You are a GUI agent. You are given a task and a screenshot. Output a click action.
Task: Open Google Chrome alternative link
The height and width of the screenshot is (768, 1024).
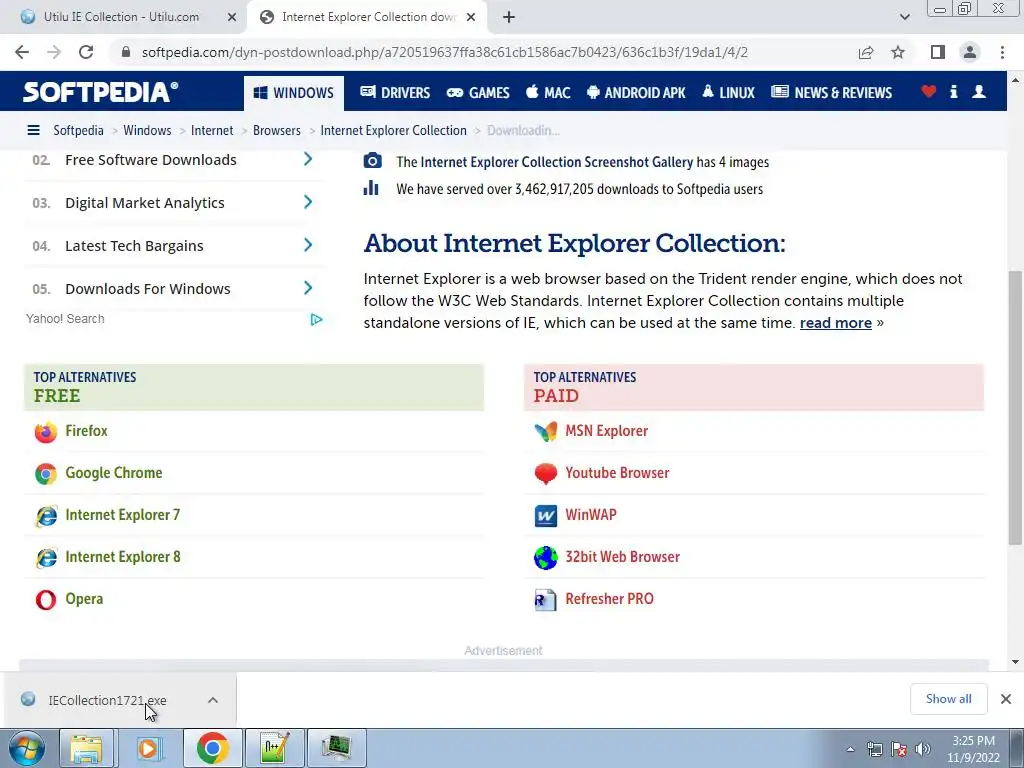click(x=114, y=473)
